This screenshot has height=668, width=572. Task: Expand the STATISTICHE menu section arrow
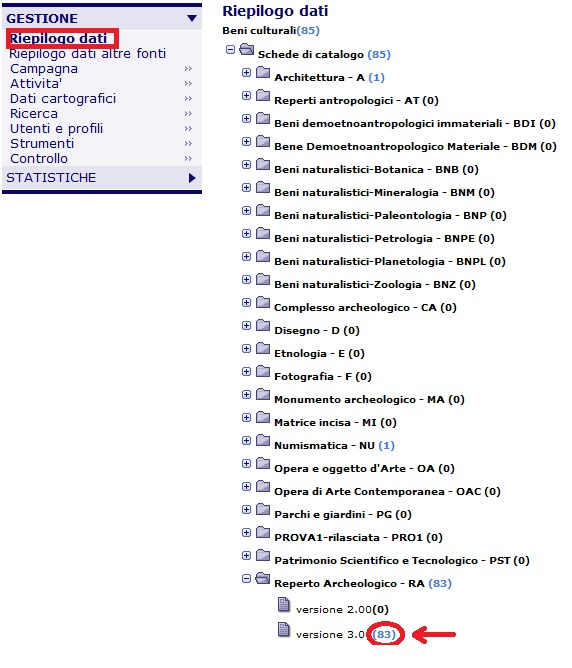tap(192, 178)
